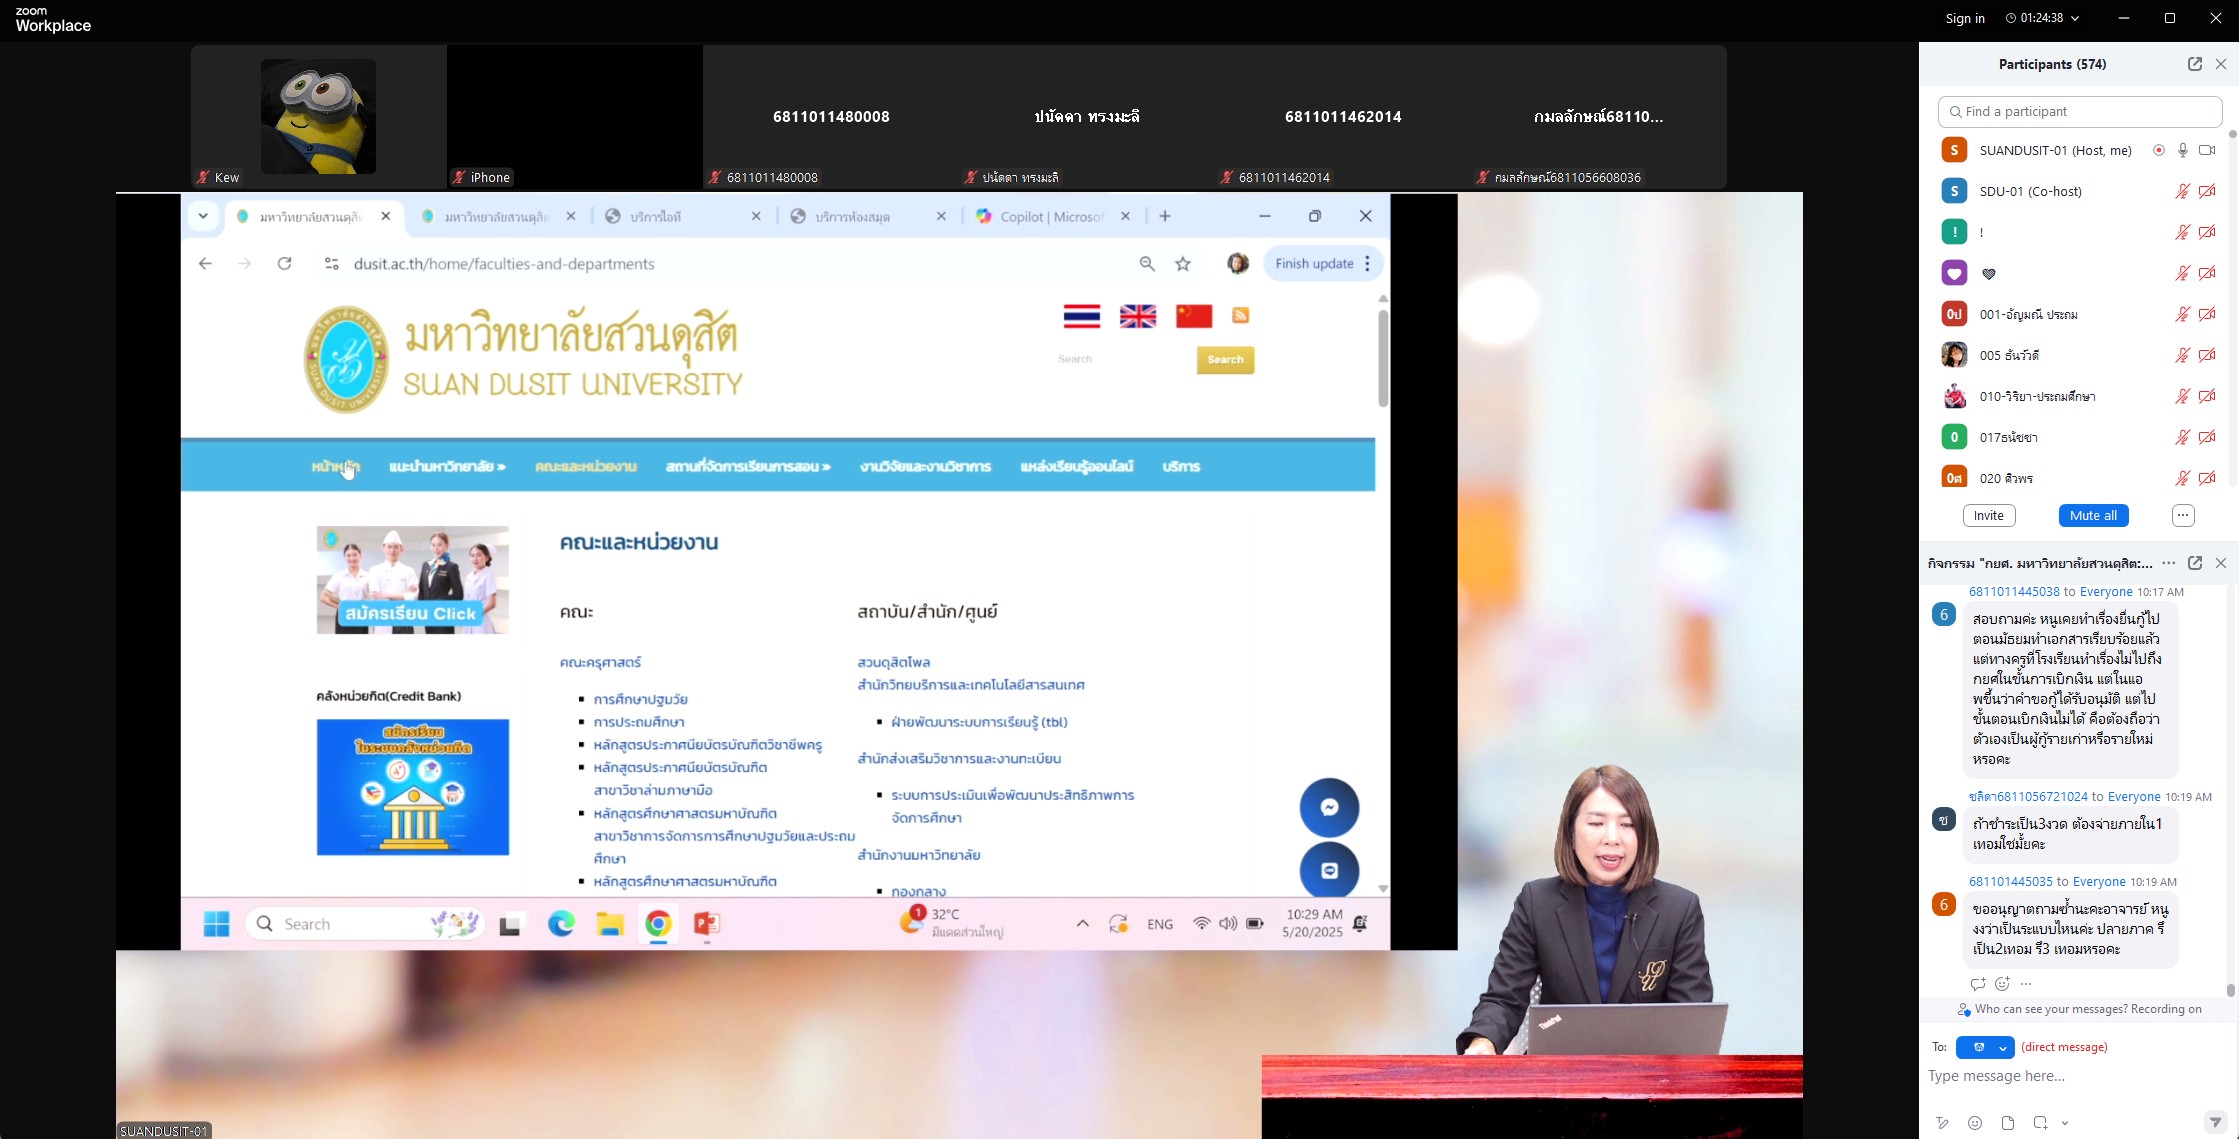This screenshot has height=1139, width=2239.
Task: Reply in thread to the last message
Action: click(x=1977, y=984)
